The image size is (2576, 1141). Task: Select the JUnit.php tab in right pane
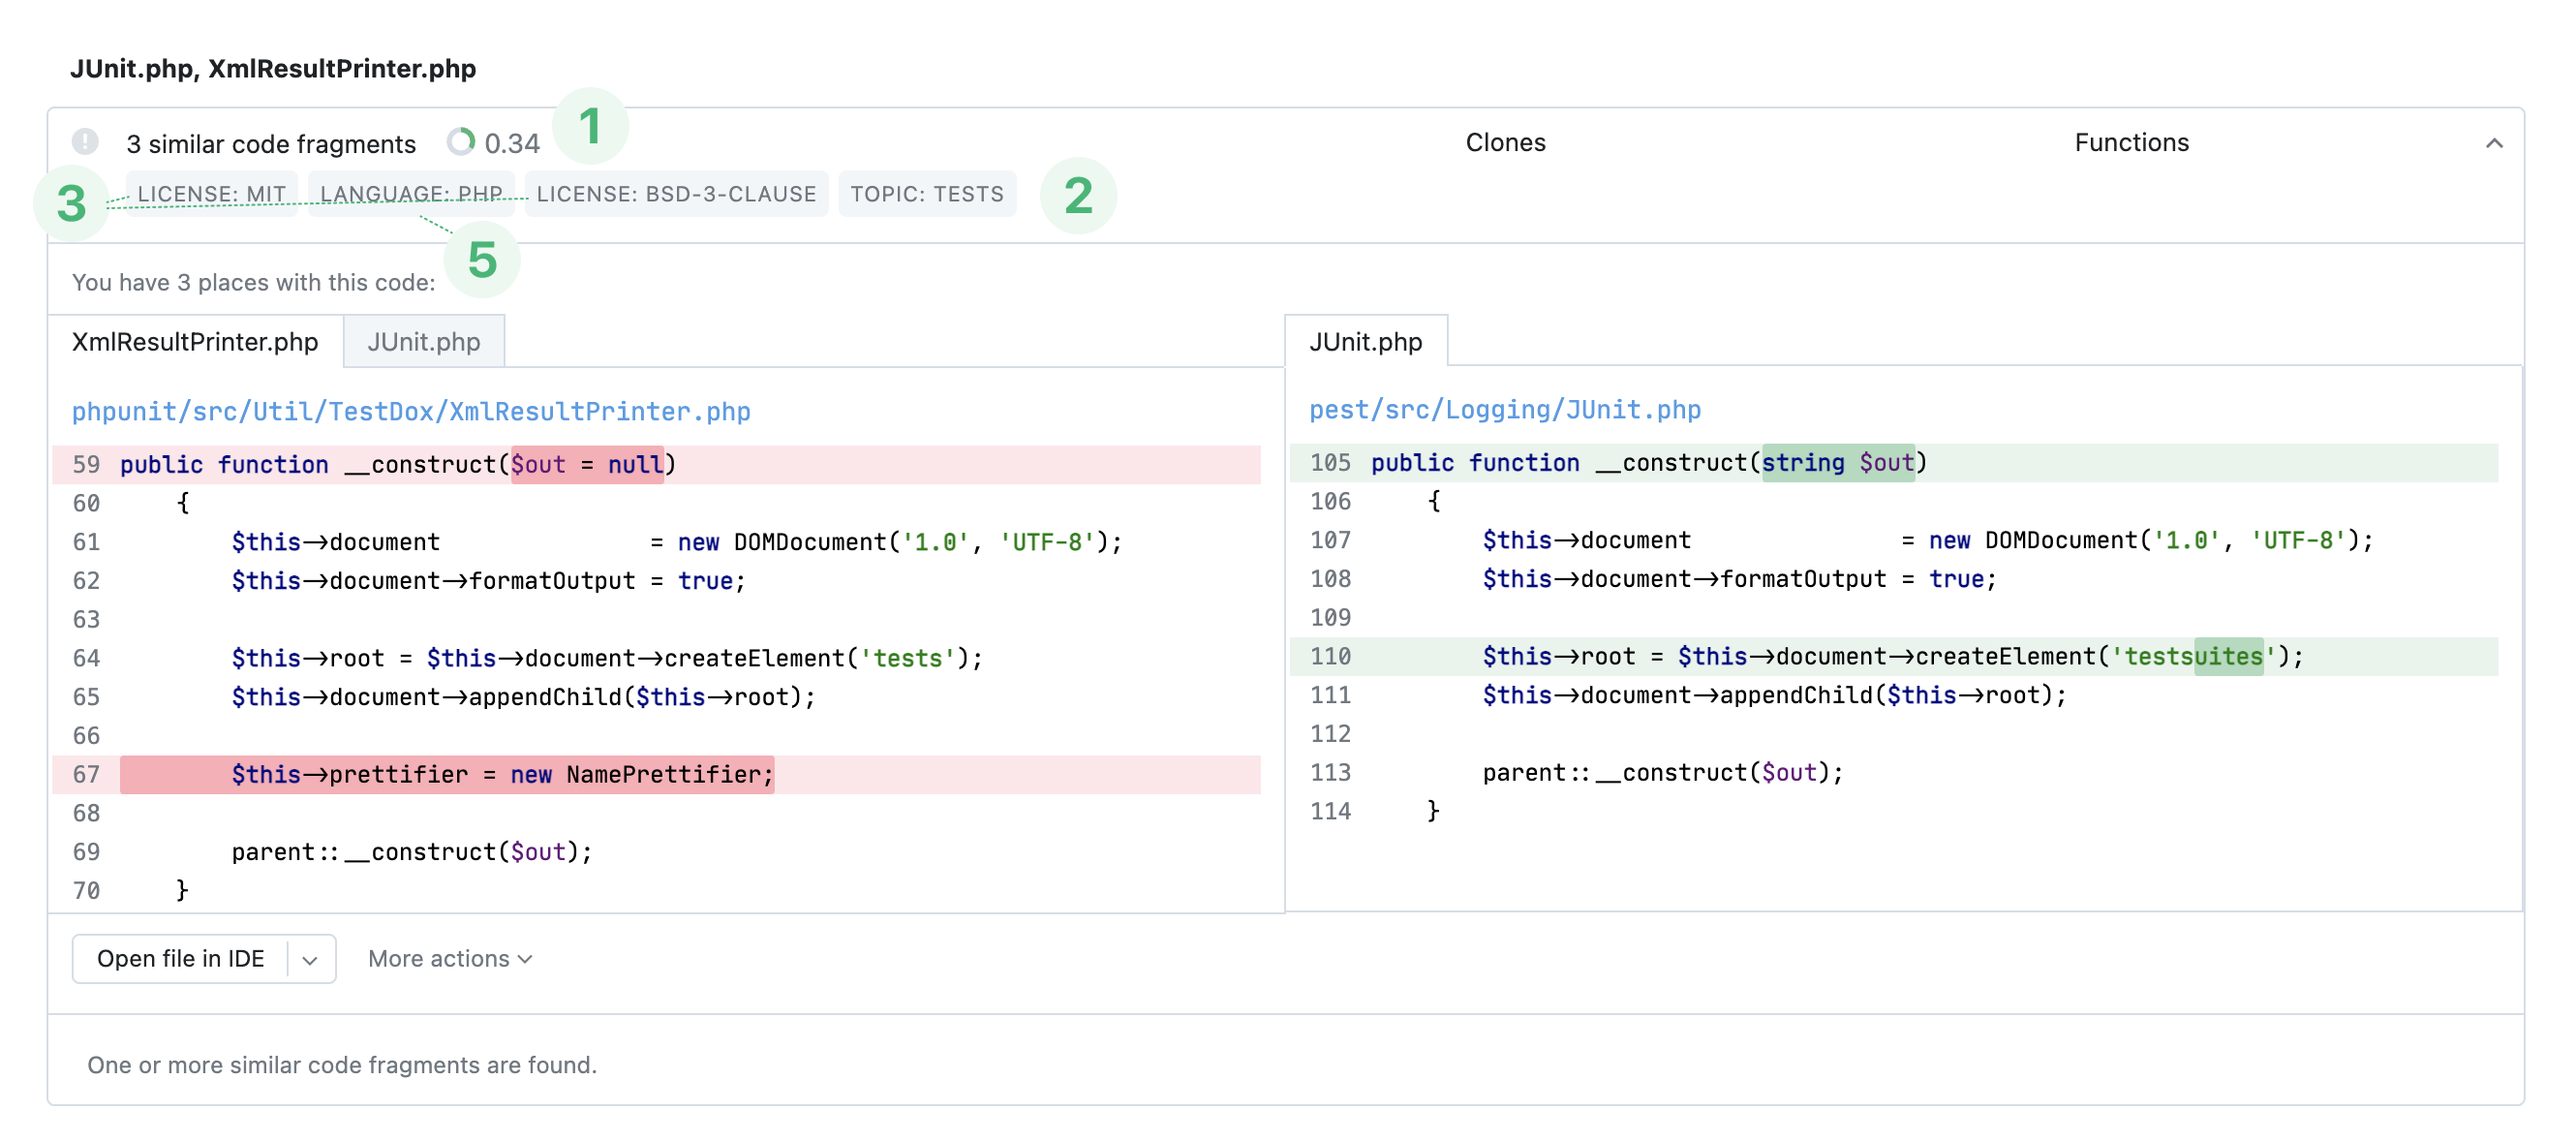pos(1365,342)
